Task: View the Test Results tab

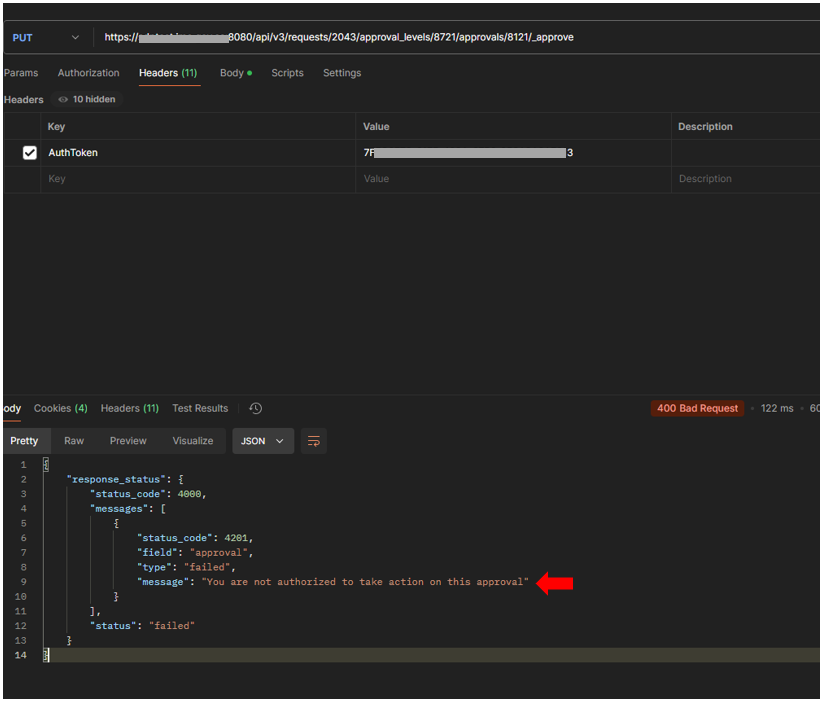Action: tap(200, 409)
